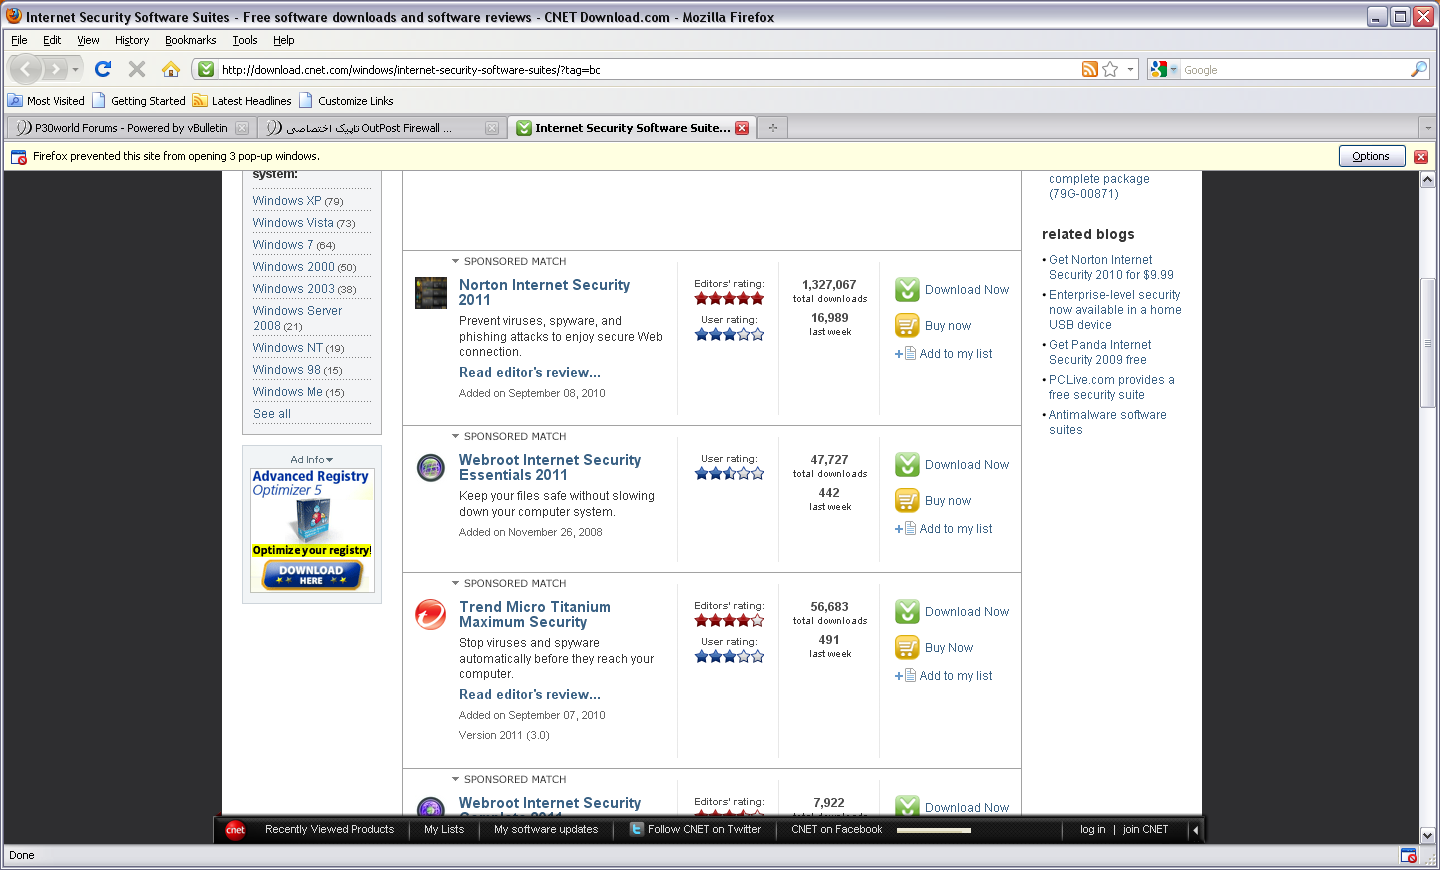Screen dimensions: 1440x870
Task: Open Getting Started bookmark
Action: point(139,101)
